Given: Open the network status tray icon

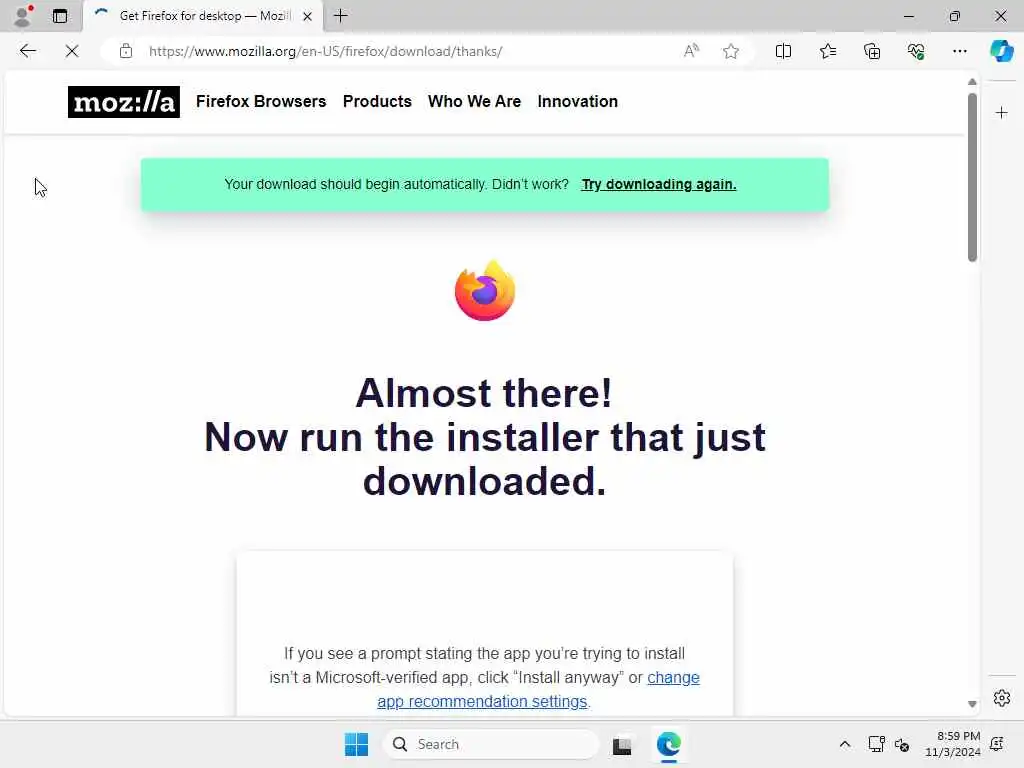Looking at the screenshot, I should coord(876,744).
